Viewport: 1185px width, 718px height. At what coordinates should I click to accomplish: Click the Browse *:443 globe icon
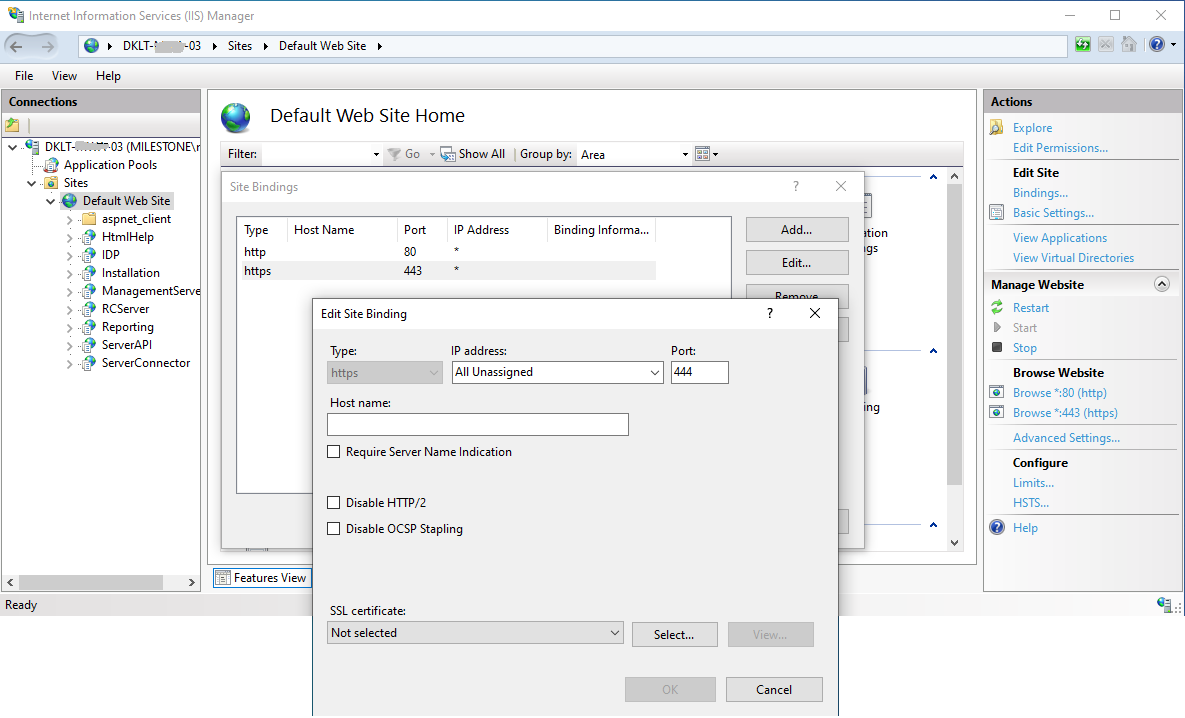coord(997,413)
